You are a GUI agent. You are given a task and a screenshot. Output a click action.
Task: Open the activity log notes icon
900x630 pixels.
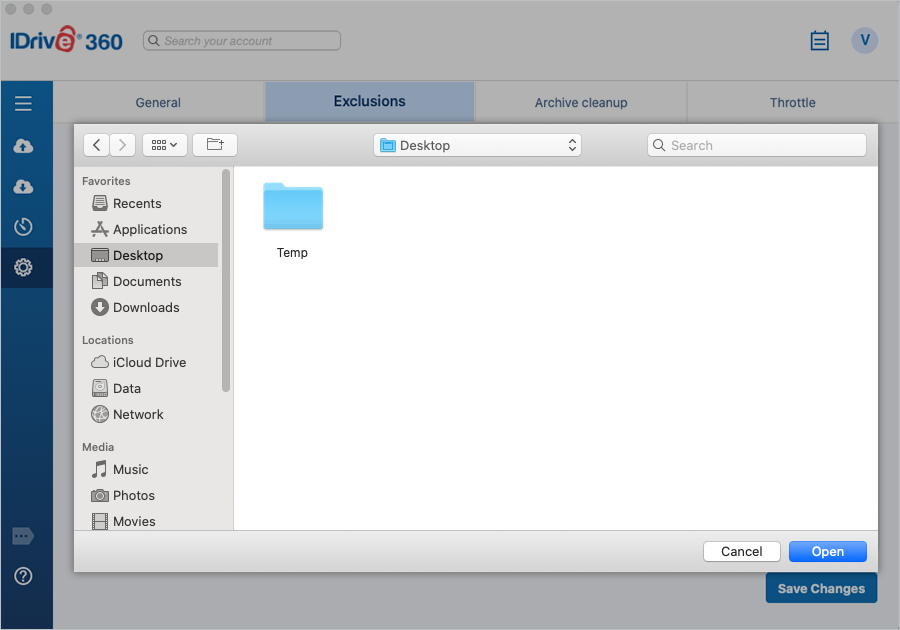coord(819,41)
